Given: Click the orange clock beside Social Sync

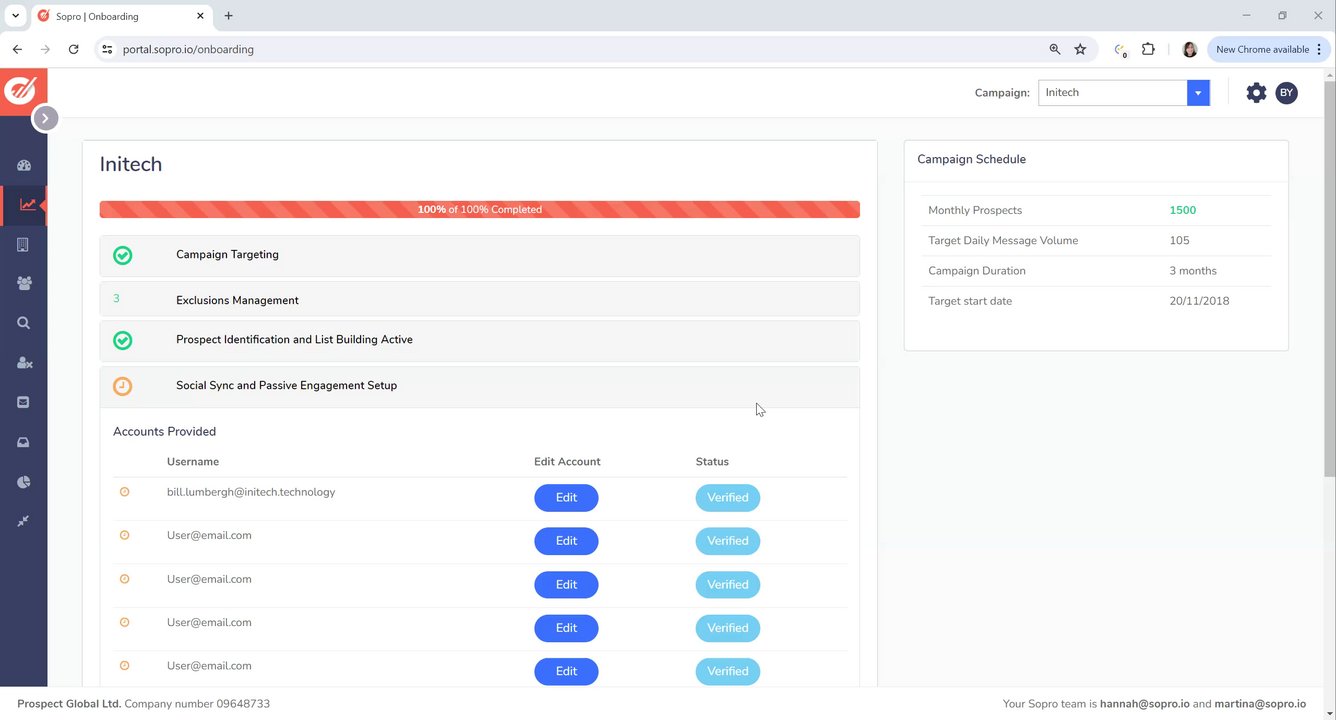Looking at the screenshot, I should (x=122, y=386).
